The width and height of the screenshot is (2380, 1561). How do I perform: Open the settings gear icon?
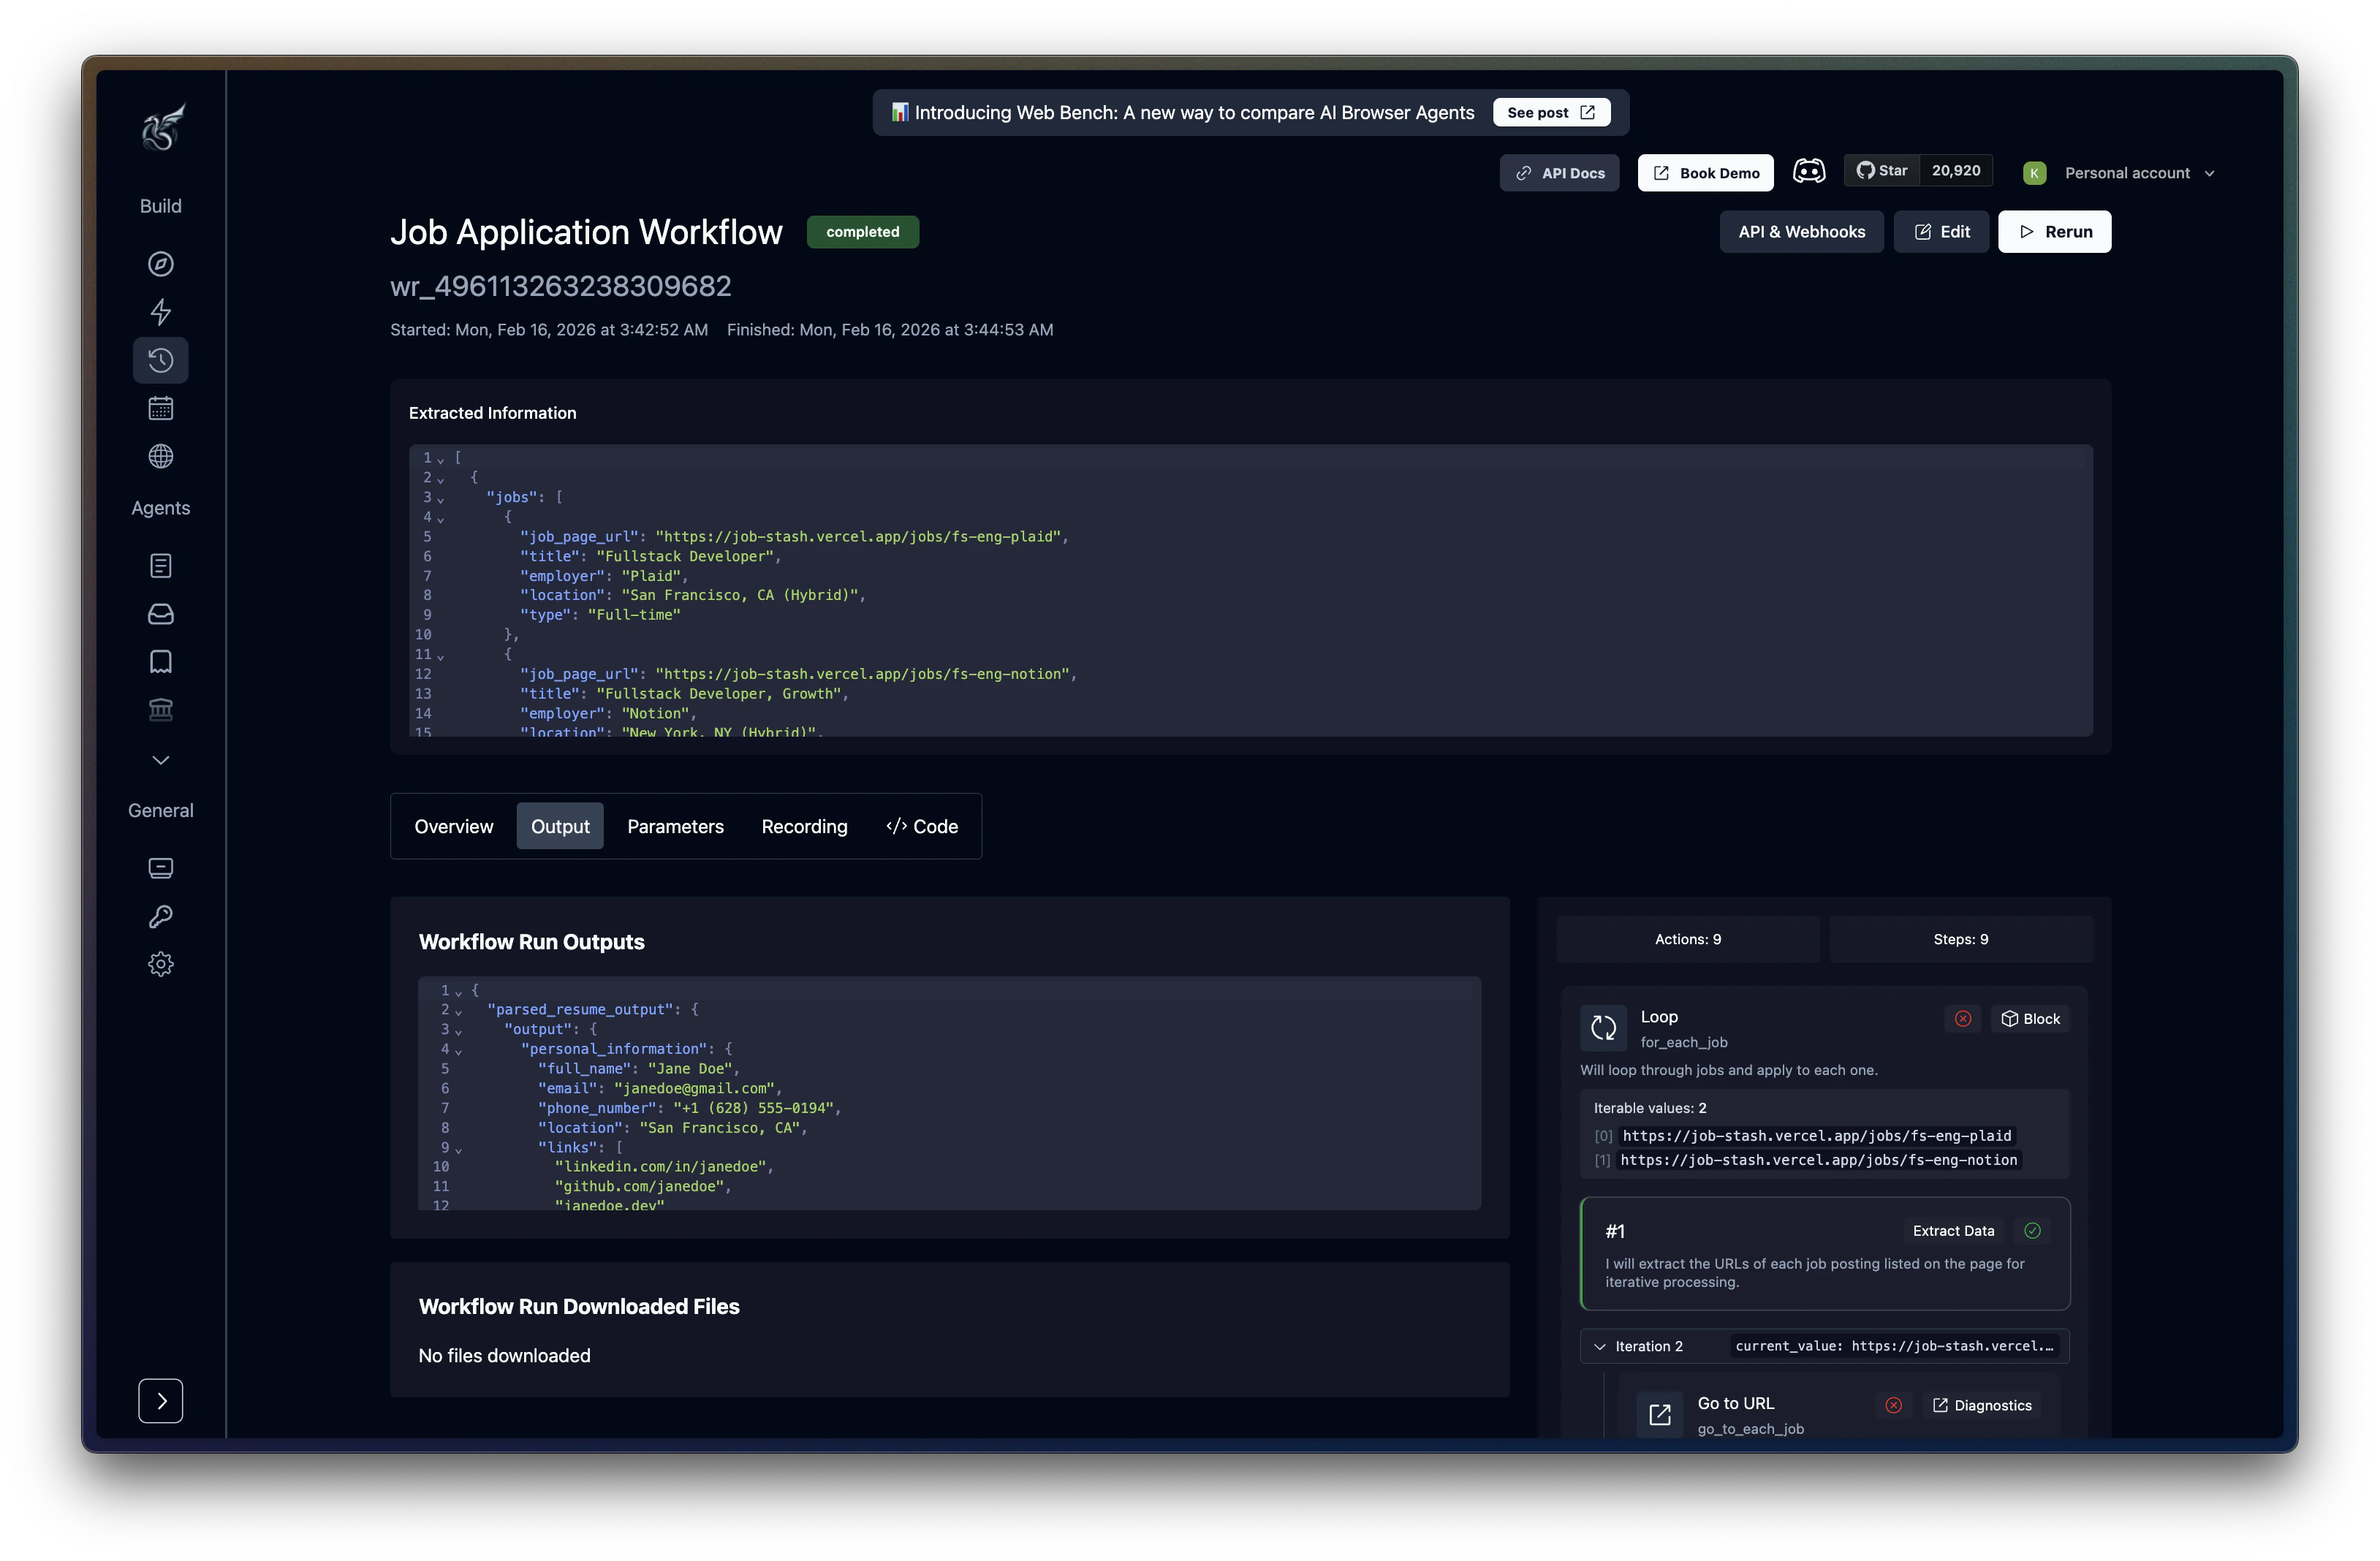point(160,963)
